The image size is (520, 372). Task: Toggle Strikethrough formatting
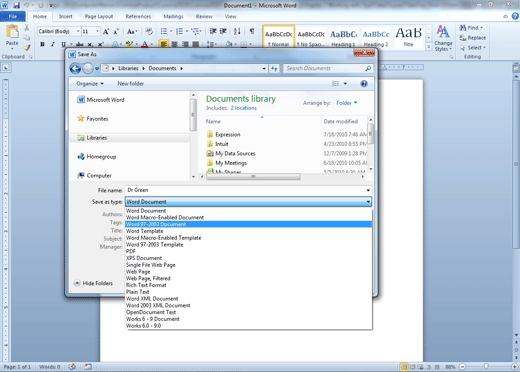(x=79, y=44)
